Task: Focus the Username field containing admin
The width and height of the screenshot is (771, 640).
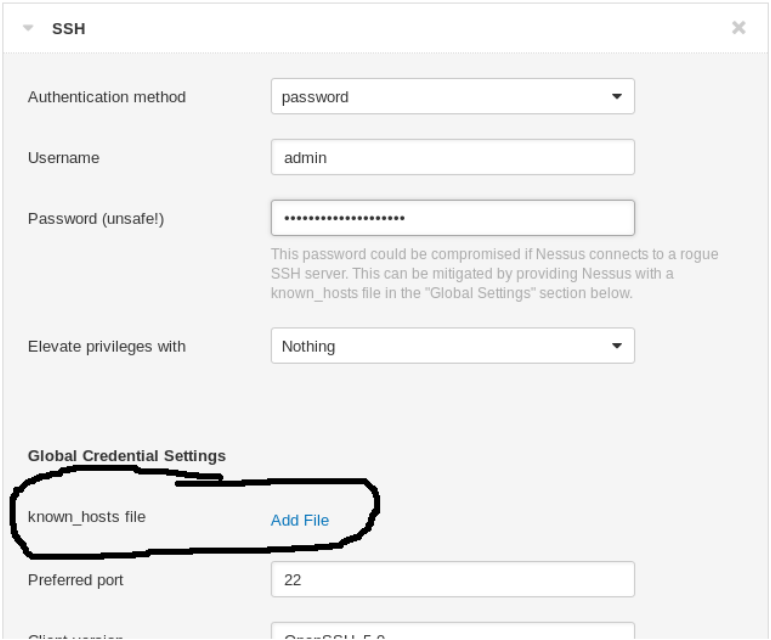Action: pos(452,157)
